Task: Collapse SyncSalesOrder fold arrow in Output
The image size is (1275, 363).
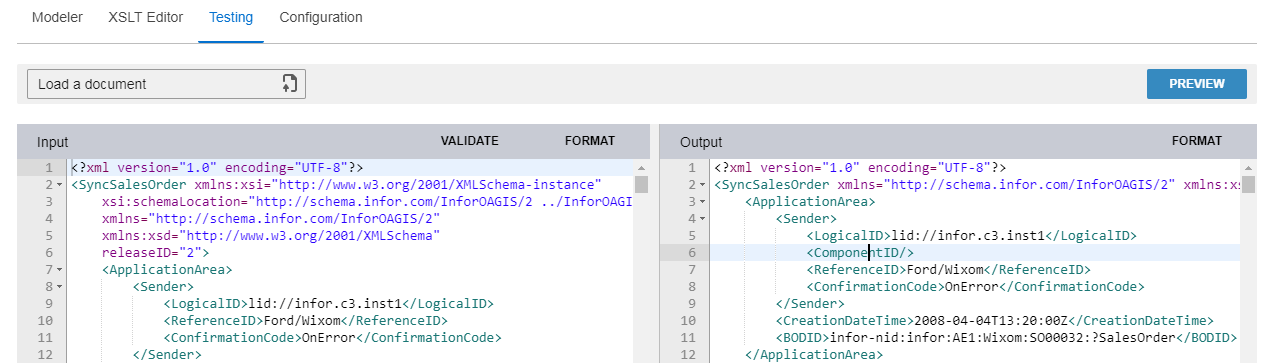Action: pos(703,185)
